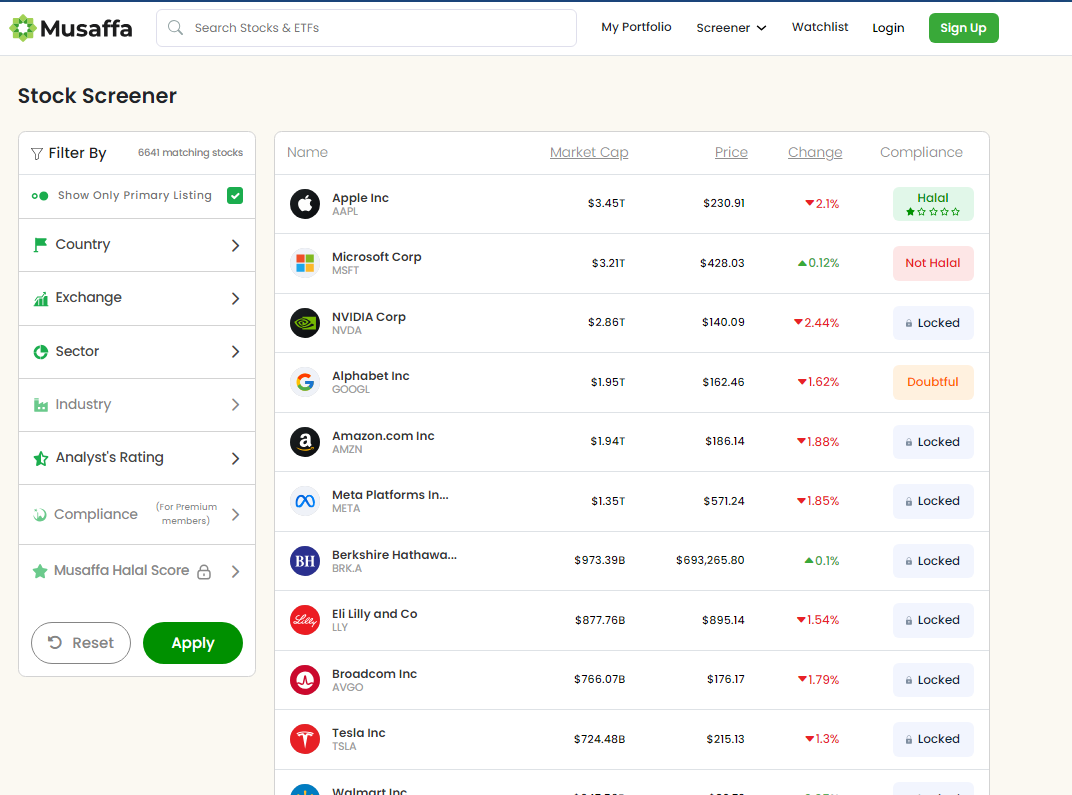
Task: Click Meta Platforms market cap $1.35T
Action: [x=608, y=501]
